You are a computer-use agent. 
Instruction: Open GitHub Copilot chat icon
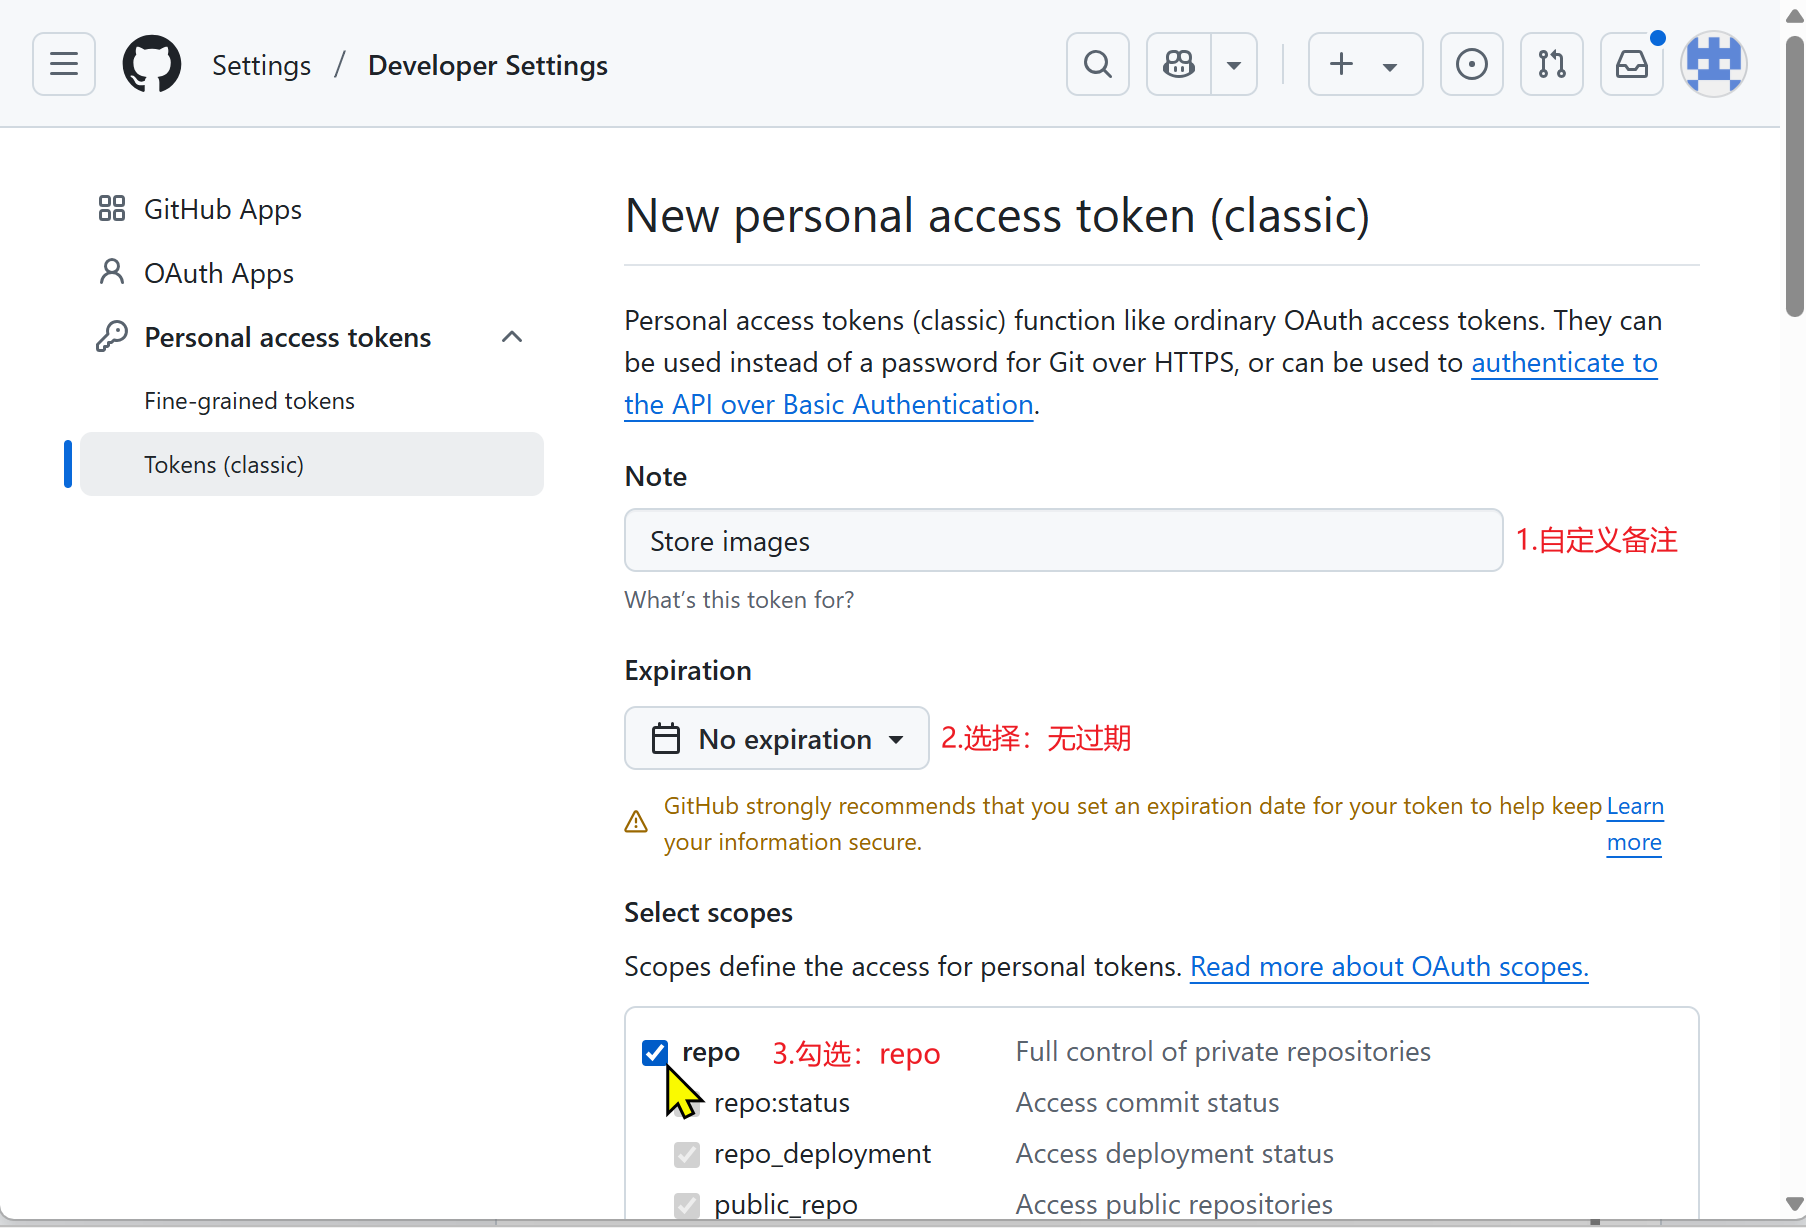(x=1179, y=65)
